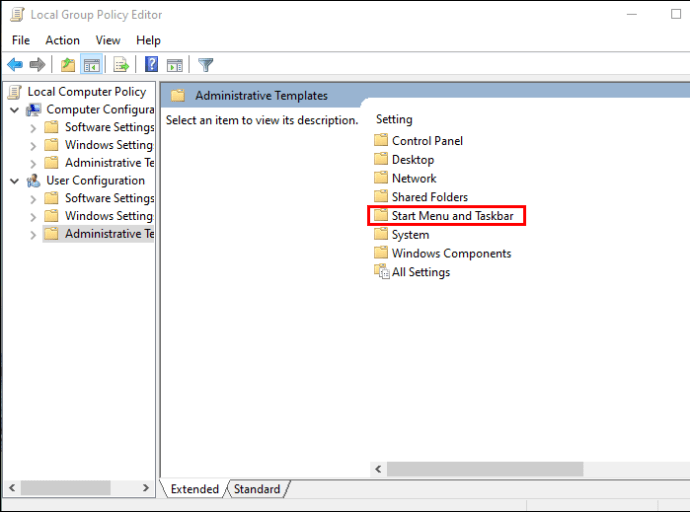Click the Back arrow toolbar icon
Image resolution: width=690 pixels, height=512 pixels.
tap(15, 65)
